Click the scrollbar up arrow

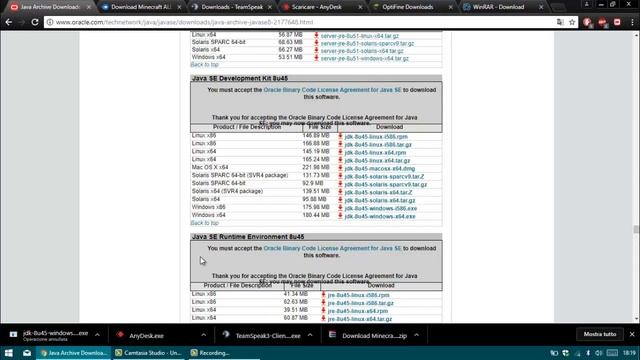click(x=636, y=36)
